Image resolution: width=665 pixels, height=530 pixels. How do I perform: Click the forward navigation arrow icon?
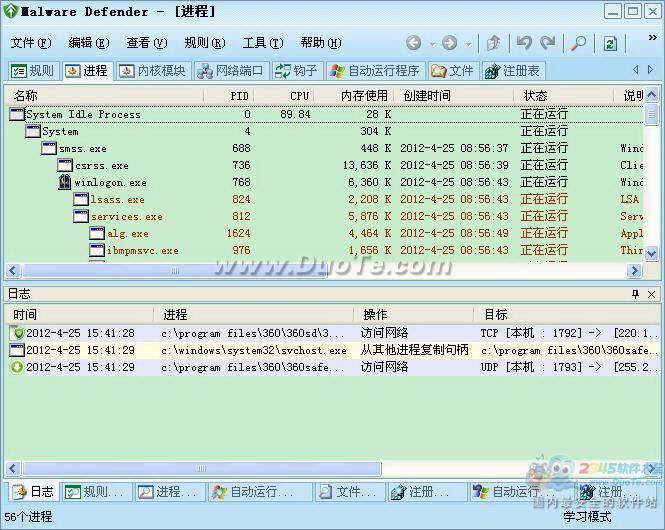pyautogui.click(x=450, y=43)
